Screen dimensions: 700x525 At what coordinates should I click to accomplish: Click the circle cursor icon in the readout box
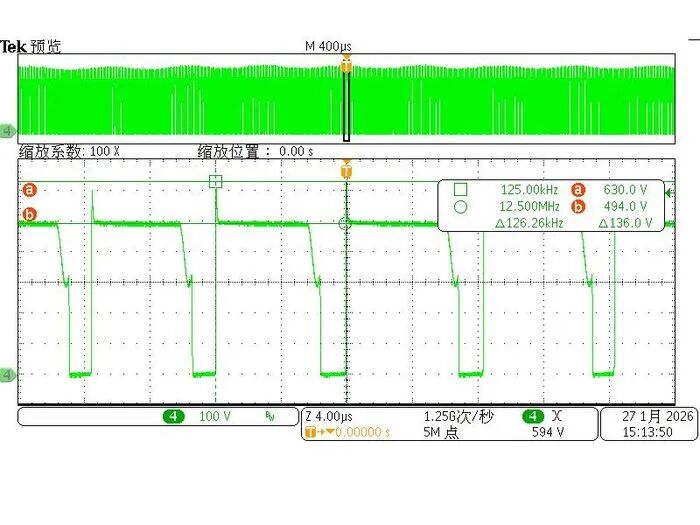[x=461, y=207]
